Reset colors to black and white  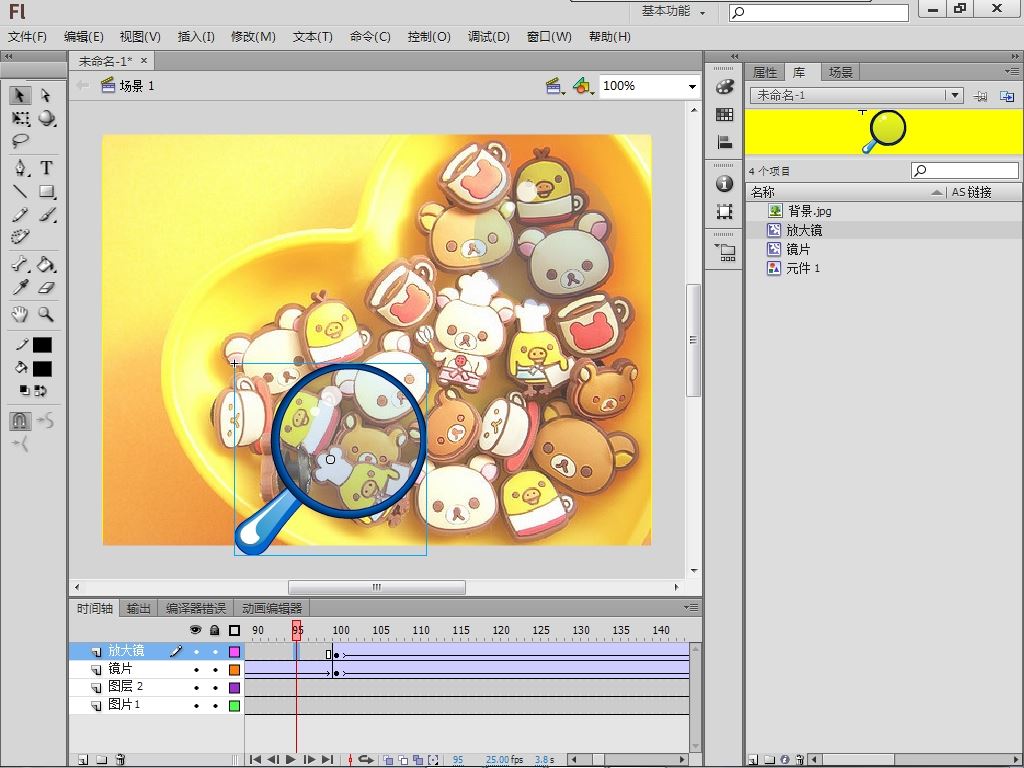tap(24, 391)
